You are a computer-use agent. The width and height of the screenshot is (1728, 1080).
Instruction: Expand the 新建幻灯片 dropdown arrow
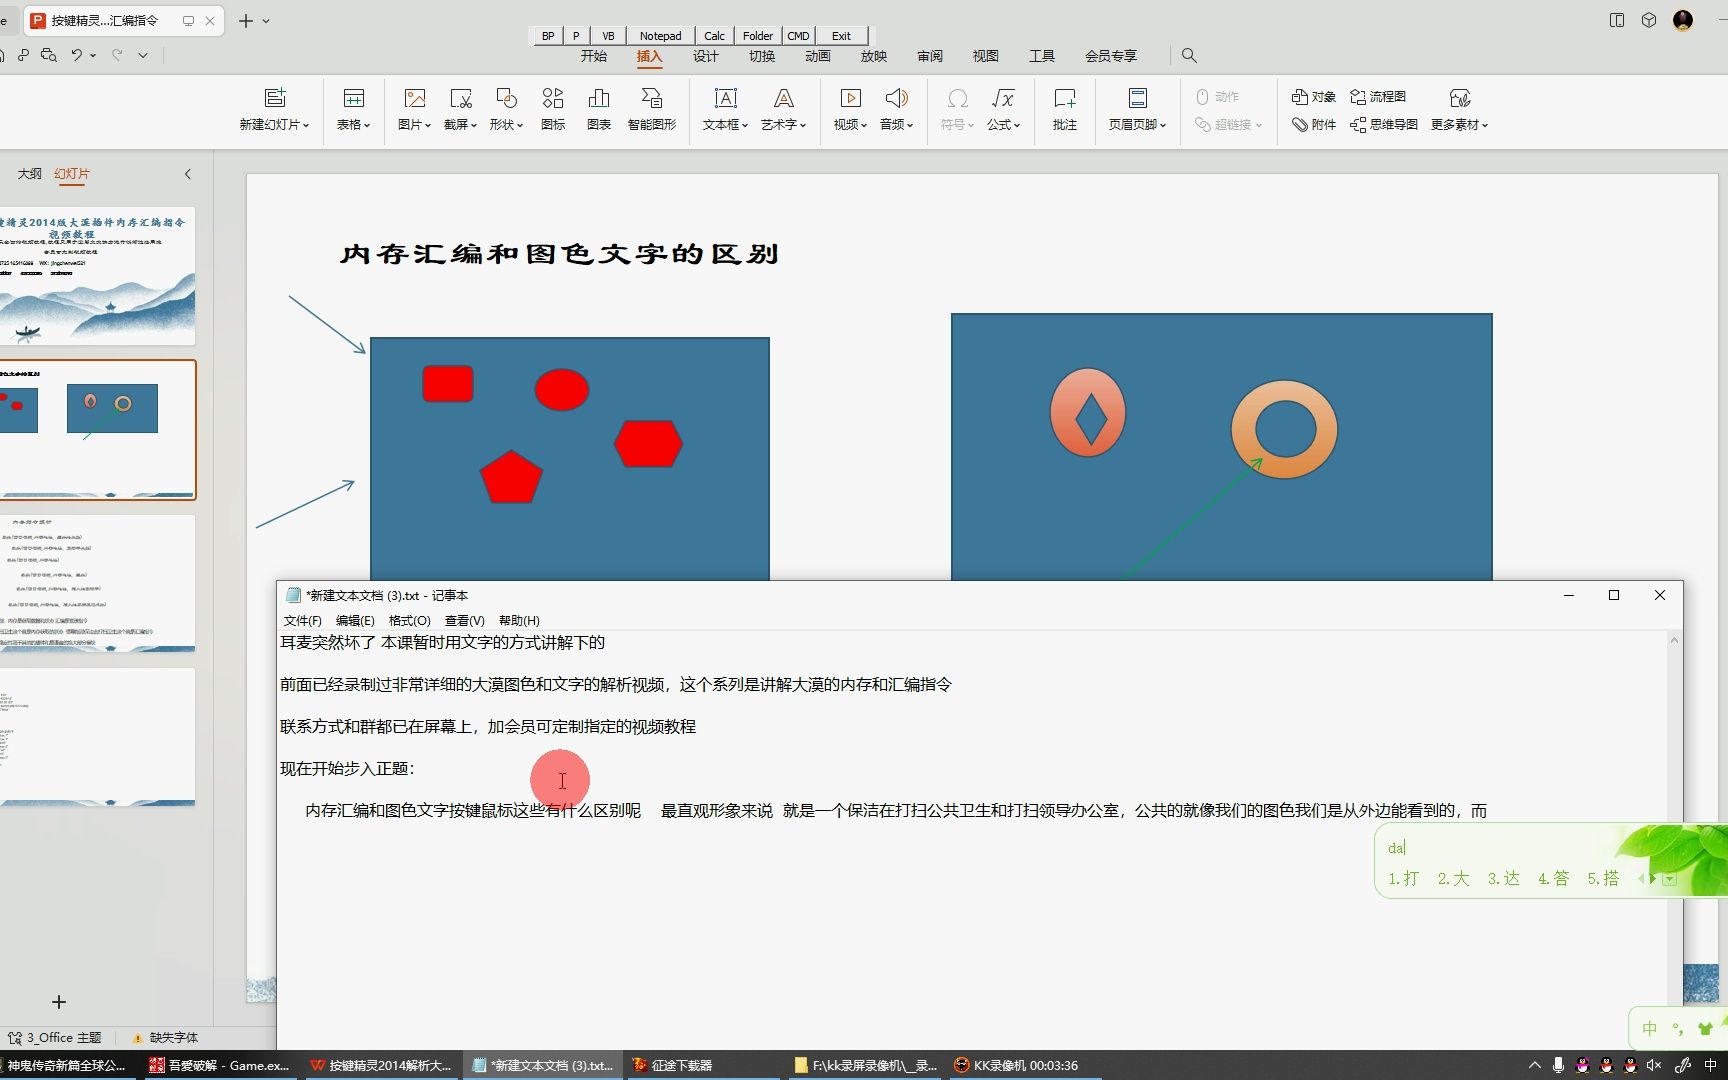point(306,126)
